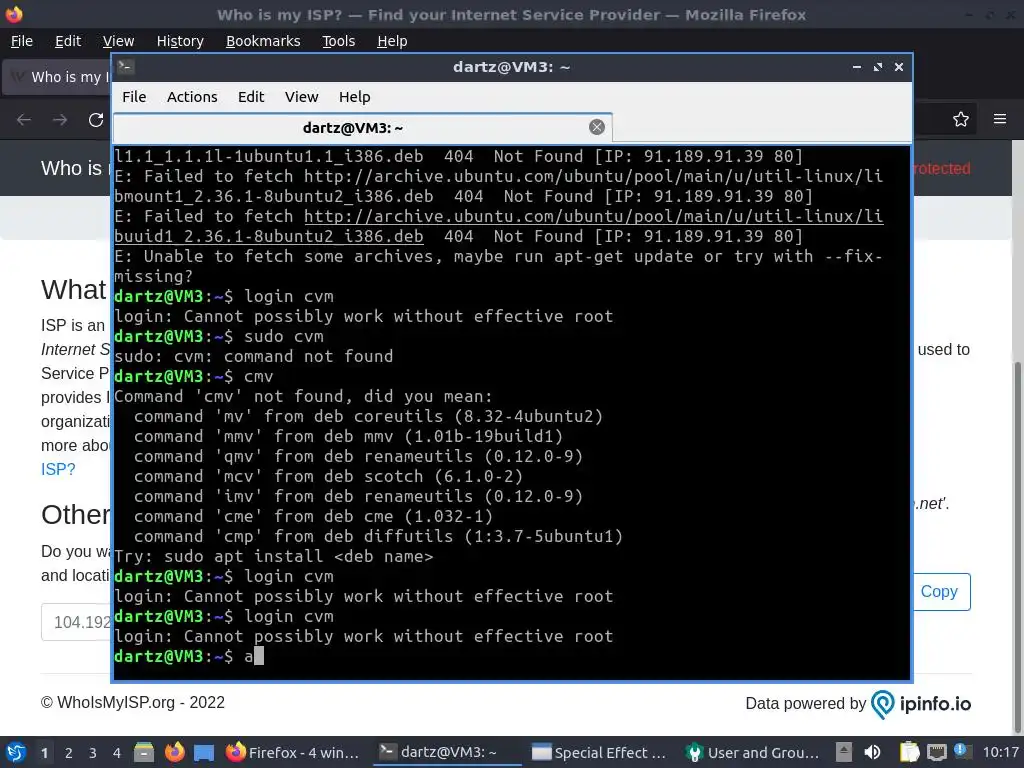Open Firefox History menu
Viewport: 1024px width, 768px height.
(x=180, y=41)
